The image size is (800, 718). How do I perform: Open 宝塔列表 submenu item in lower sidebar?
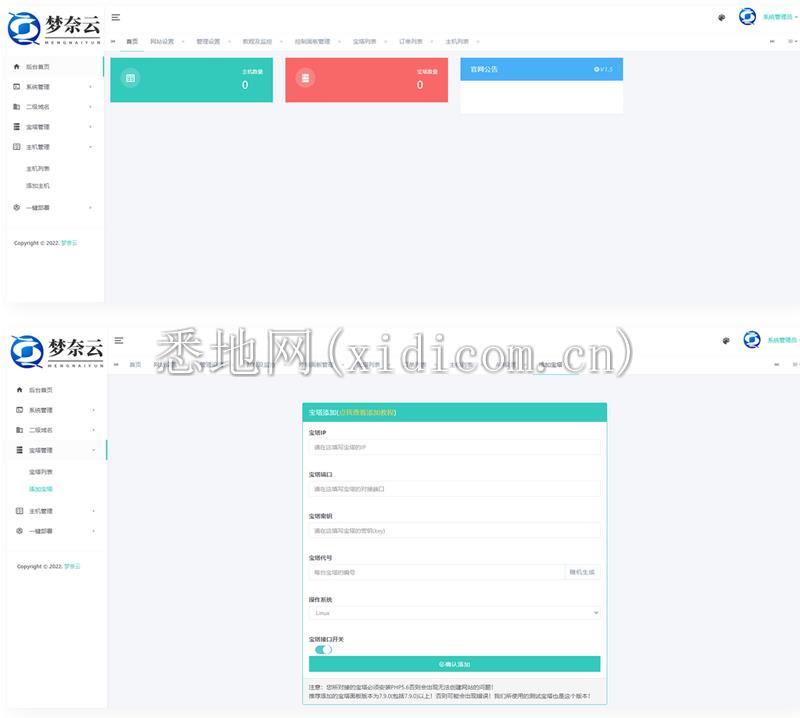(x=41, y=472)
